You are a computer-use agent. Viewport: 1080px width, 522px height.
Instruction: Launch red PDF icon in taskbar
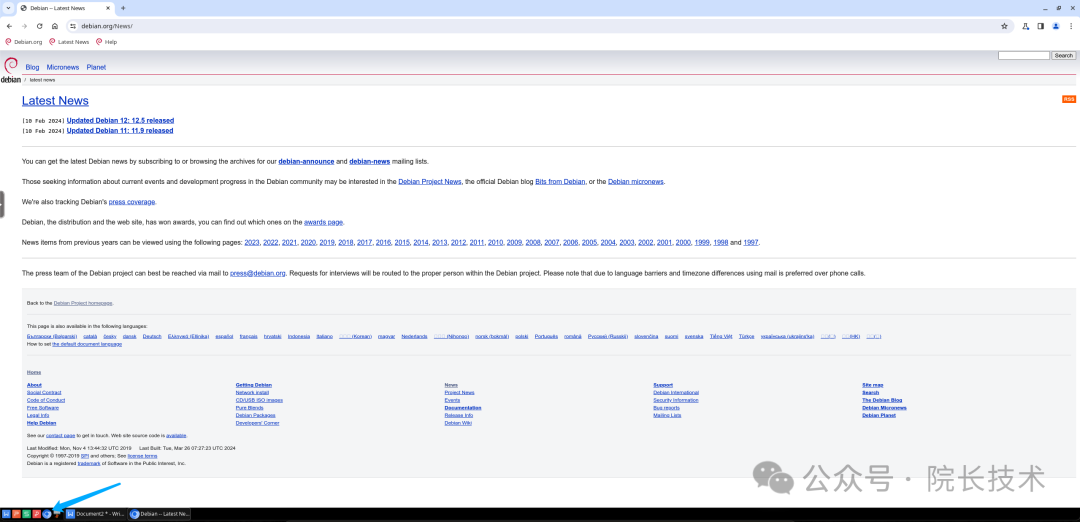tap(37, 514)
